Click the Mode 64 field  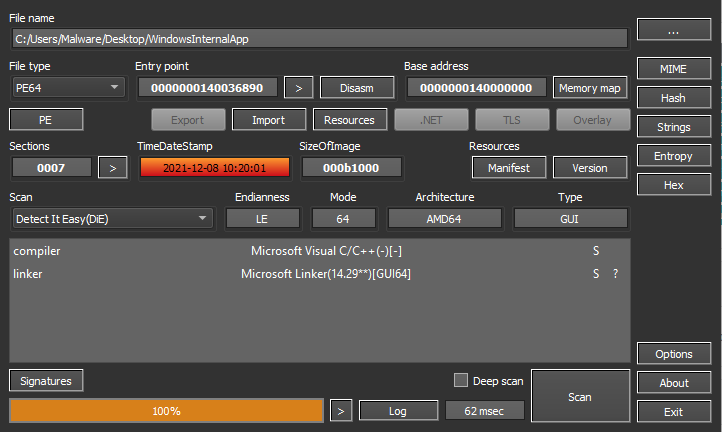click(343, 219)
